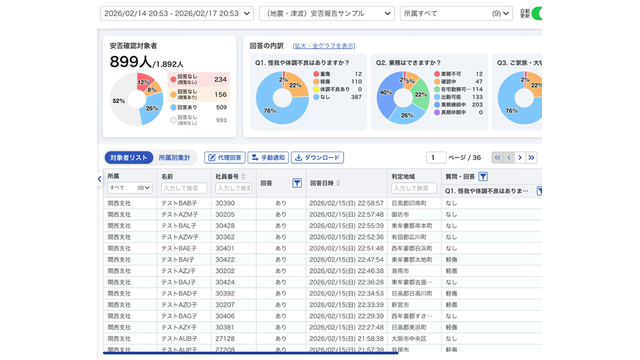Click the Q2 業務継続中 legend entry
The width and height of the screenshot is (640, 360).
(458, 104)
